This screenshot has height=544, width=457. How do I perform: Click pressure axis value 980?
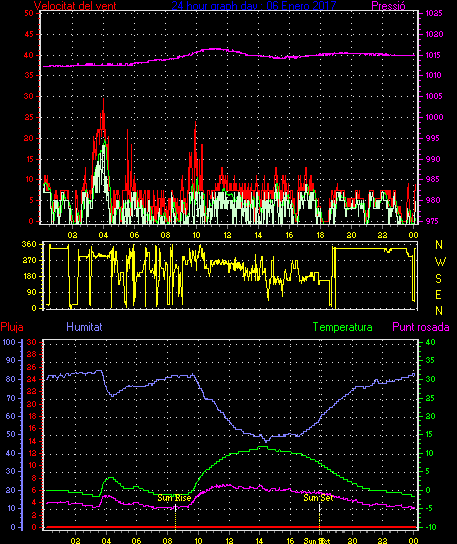(433, 200)
